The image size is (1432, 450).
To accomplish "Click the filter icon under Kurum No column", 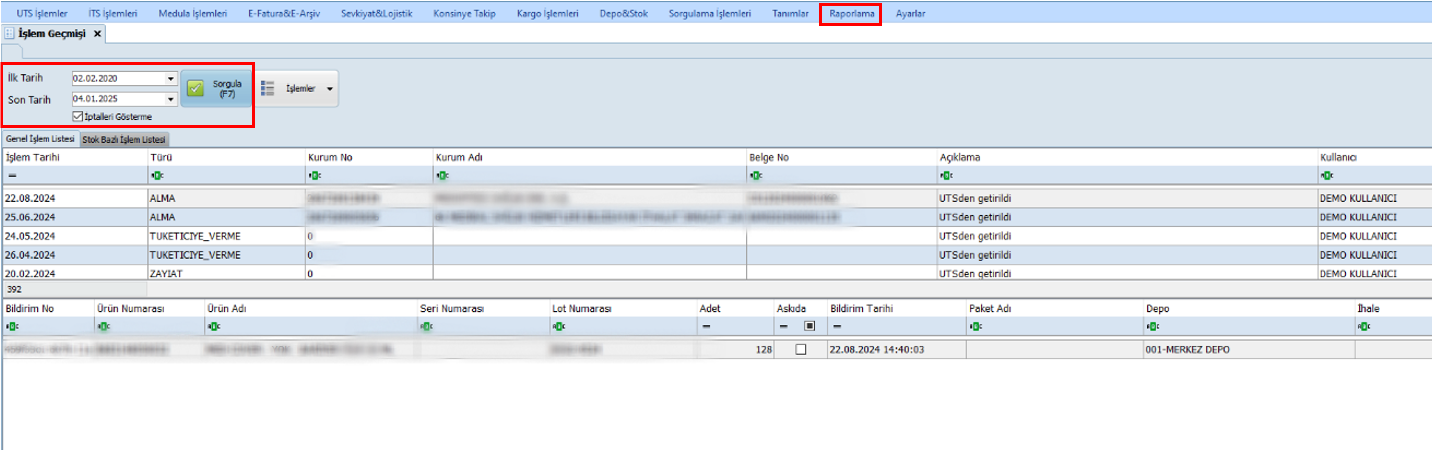I will pyautogui.click(x=315, y=175).
